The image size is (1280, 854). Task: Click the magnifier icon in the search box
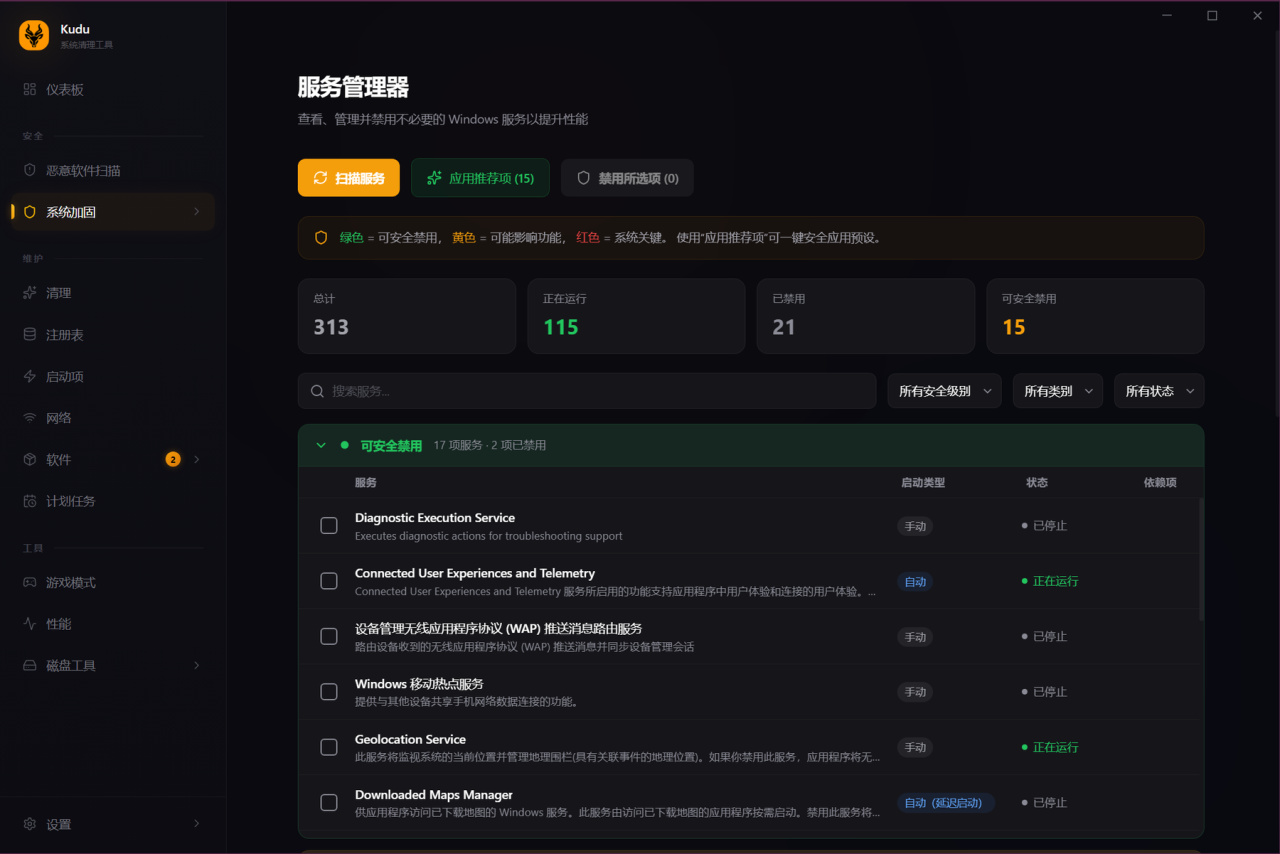[317, 391]
